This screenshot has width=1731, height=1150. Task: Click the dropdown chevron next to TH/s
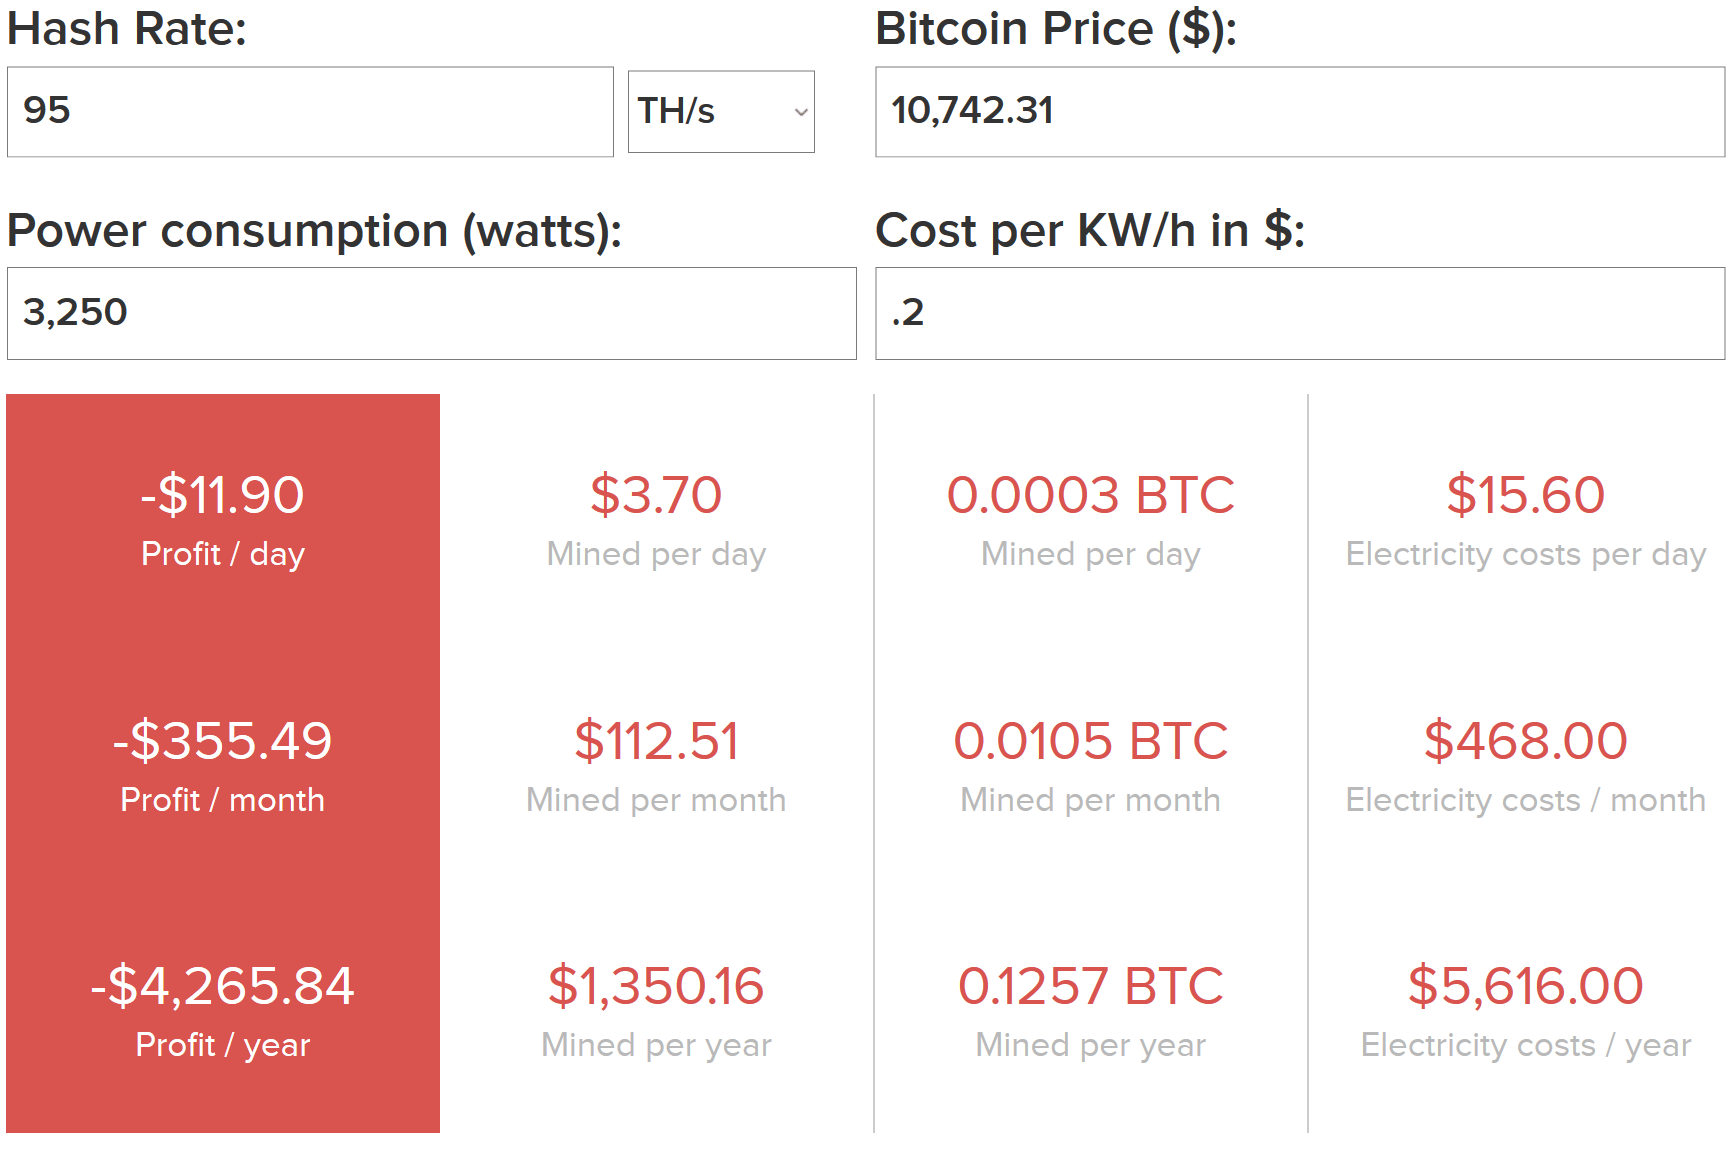801,112
